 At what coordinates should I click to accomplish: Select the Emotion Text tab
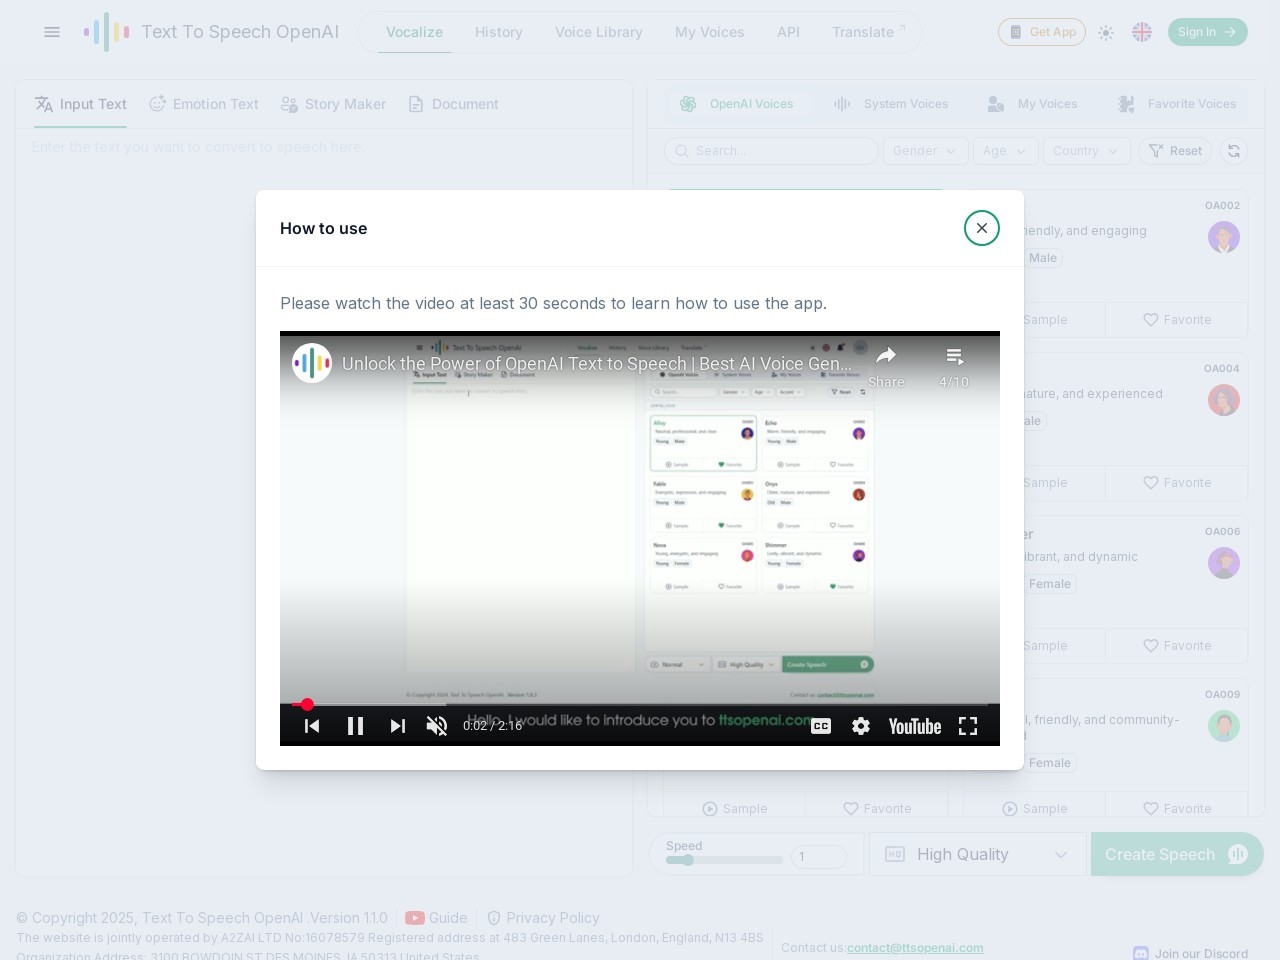pos(204,104)
